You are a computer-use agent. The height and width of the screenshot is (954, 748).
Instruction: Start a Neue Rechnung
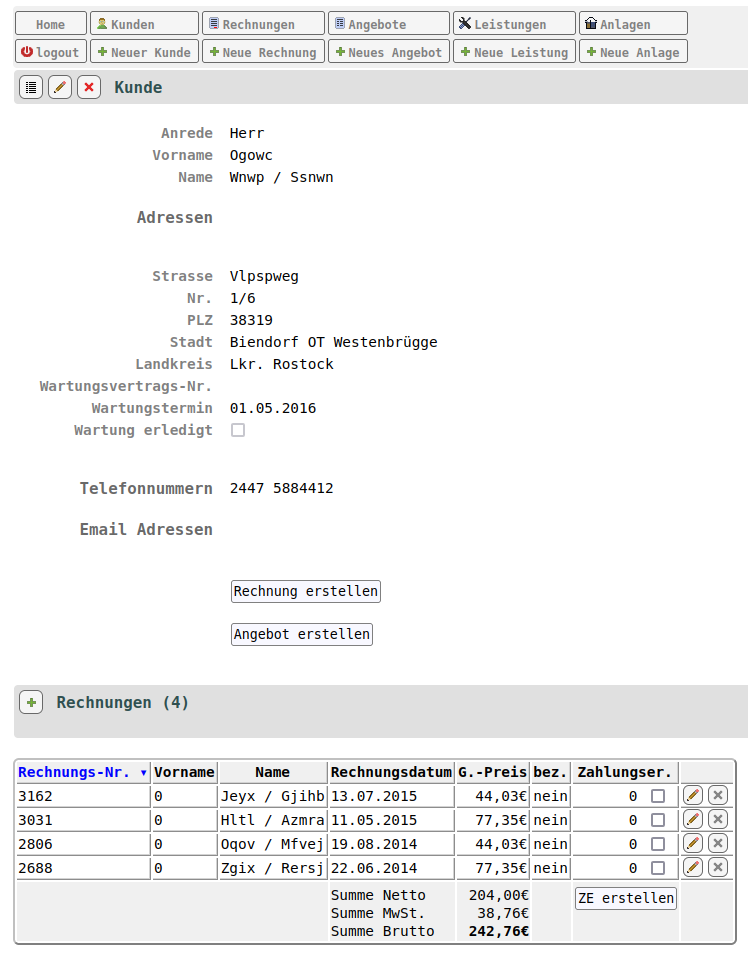click(x=263, y=52)
